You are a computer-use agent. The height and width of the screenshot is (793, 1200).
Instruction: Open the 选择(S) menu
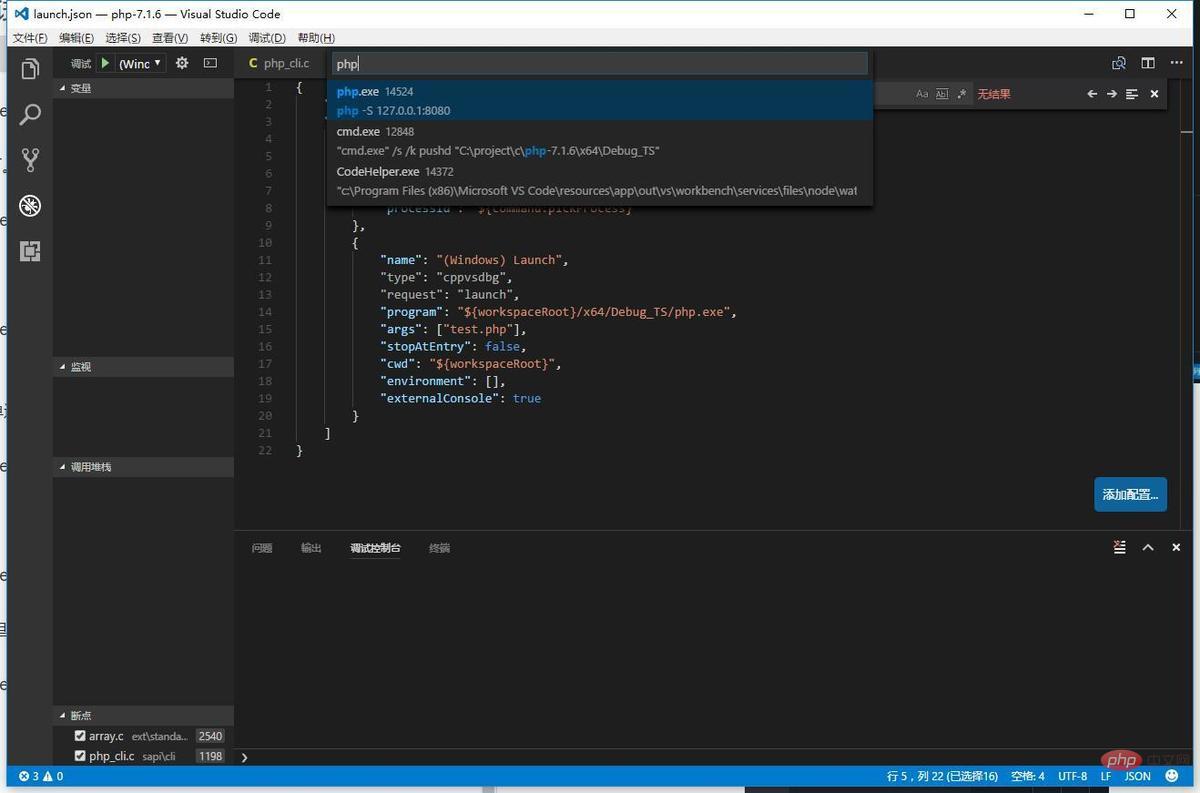coord(123,38)
